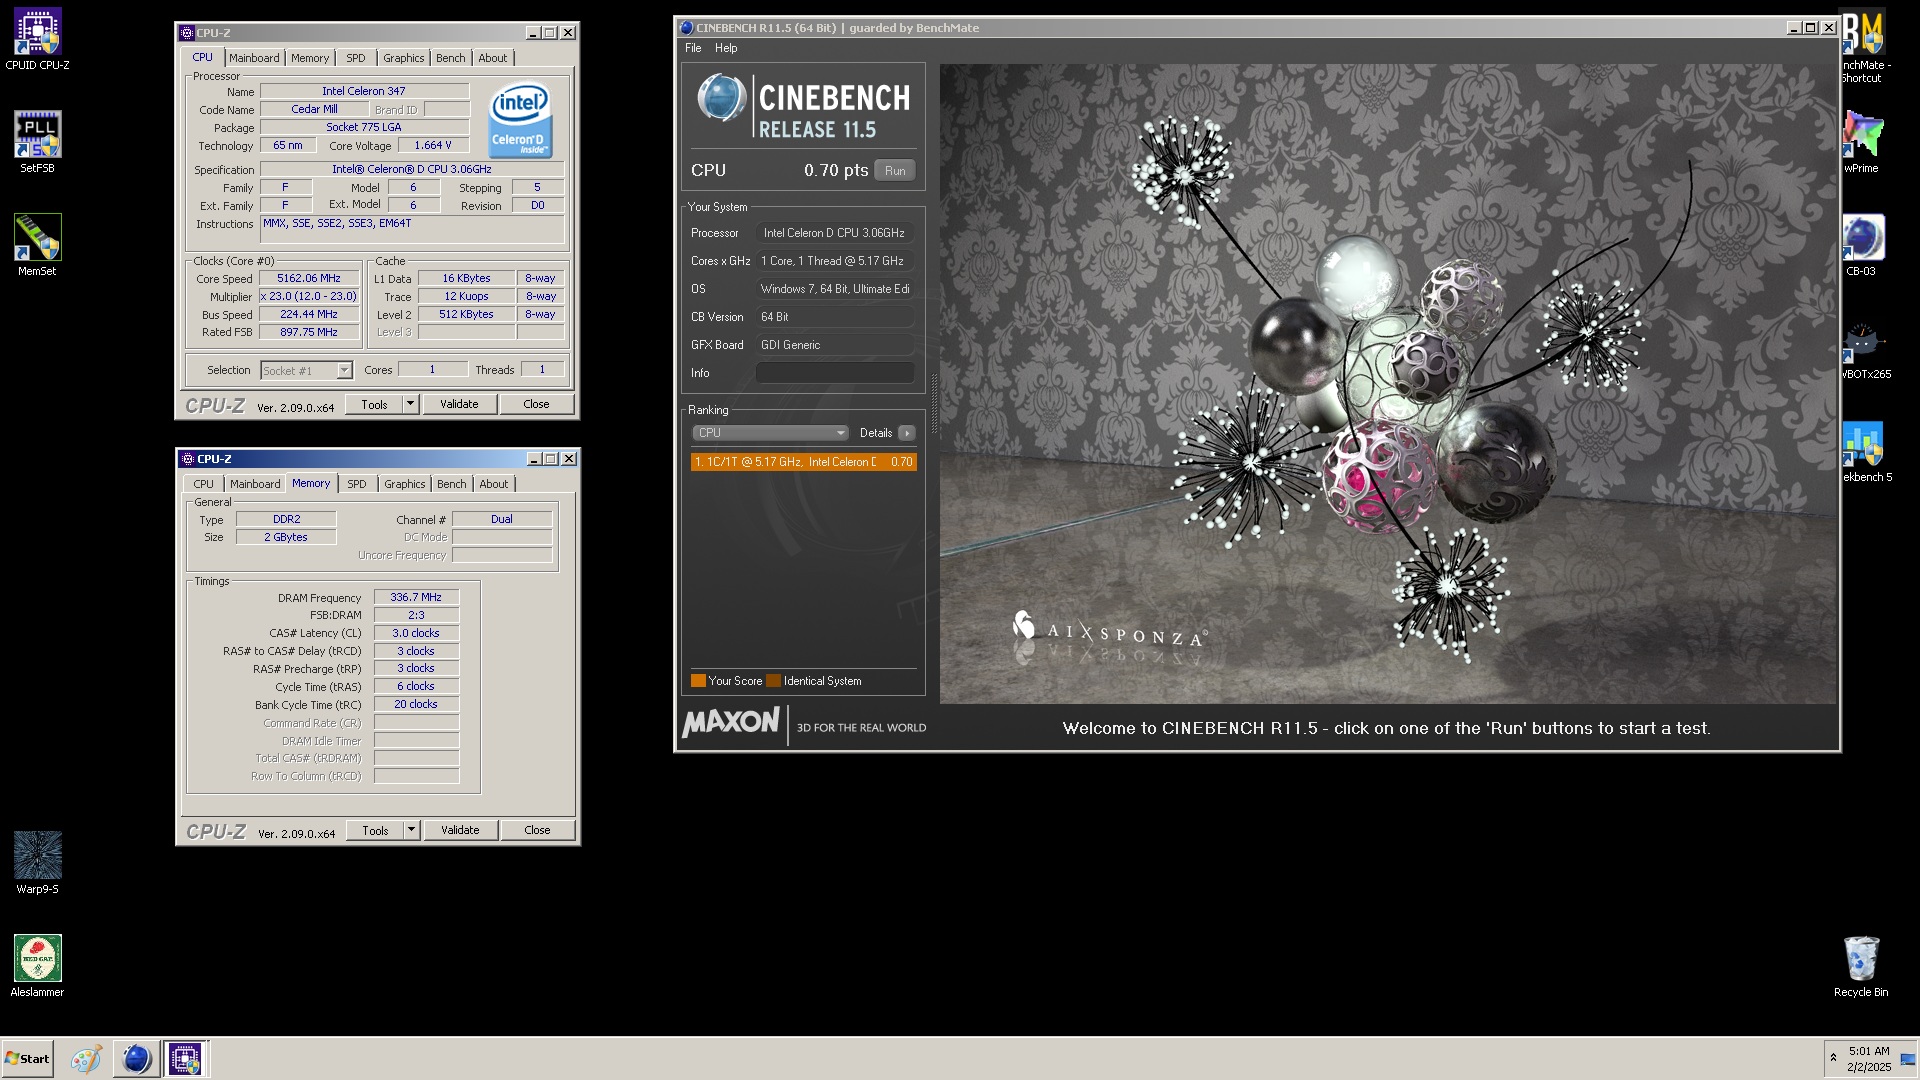Switch to Mainboard tab in upper CPU-Z
This screenshot has width=1920, height=1080.
(254, 58)
